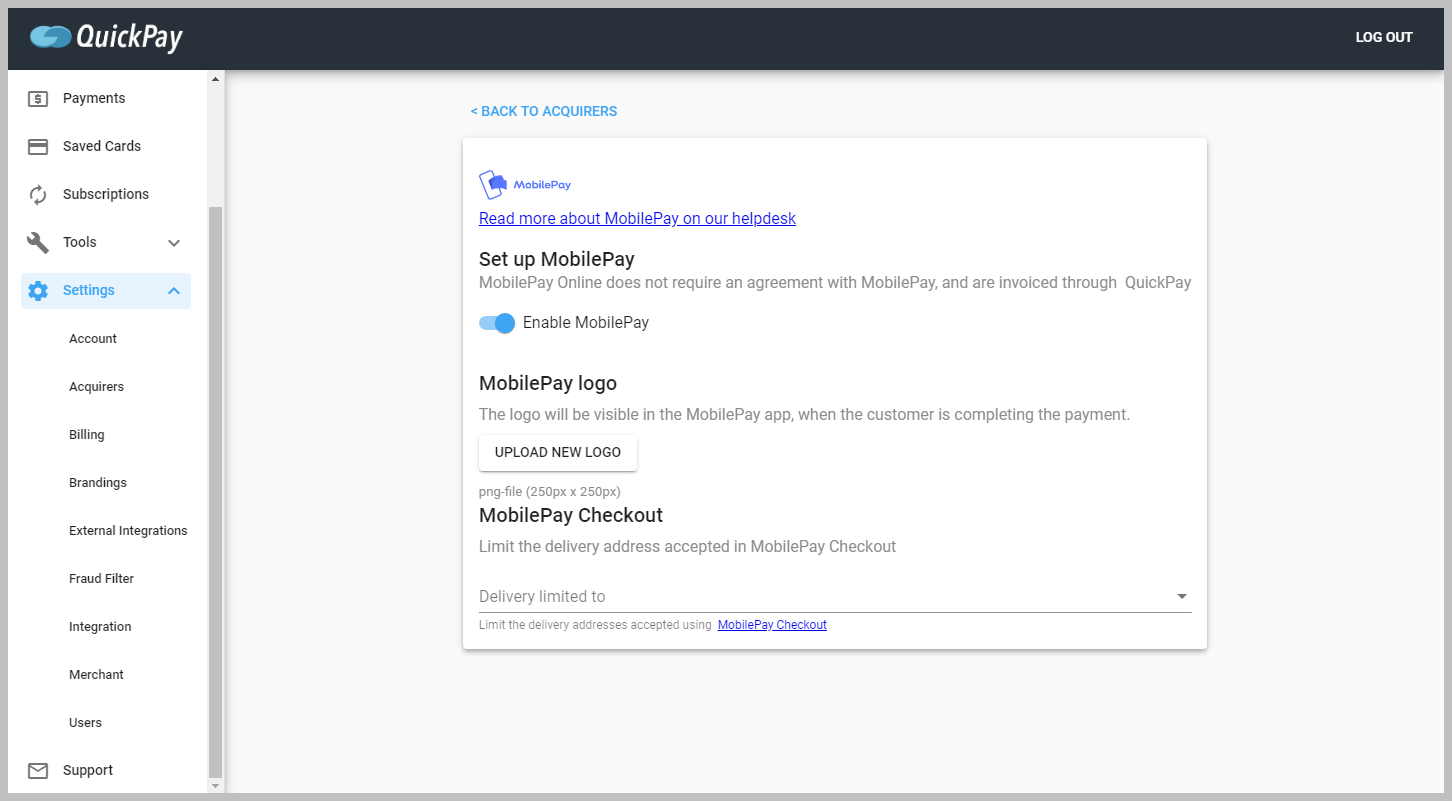Expand the Tools menu chevron
This screenshot has width=1452, height=801.
[174, 243]
